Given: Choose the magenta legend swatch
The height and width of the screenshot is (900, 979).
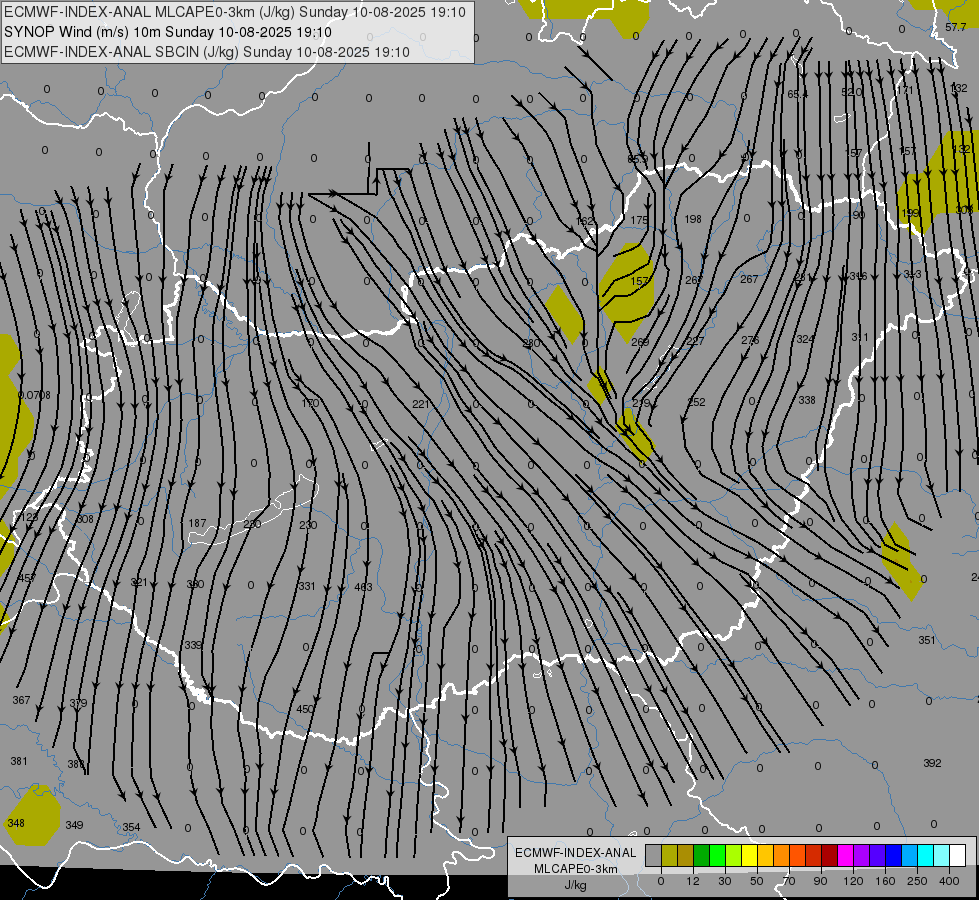Looking at the screenshot, I should tap(846, 855).
